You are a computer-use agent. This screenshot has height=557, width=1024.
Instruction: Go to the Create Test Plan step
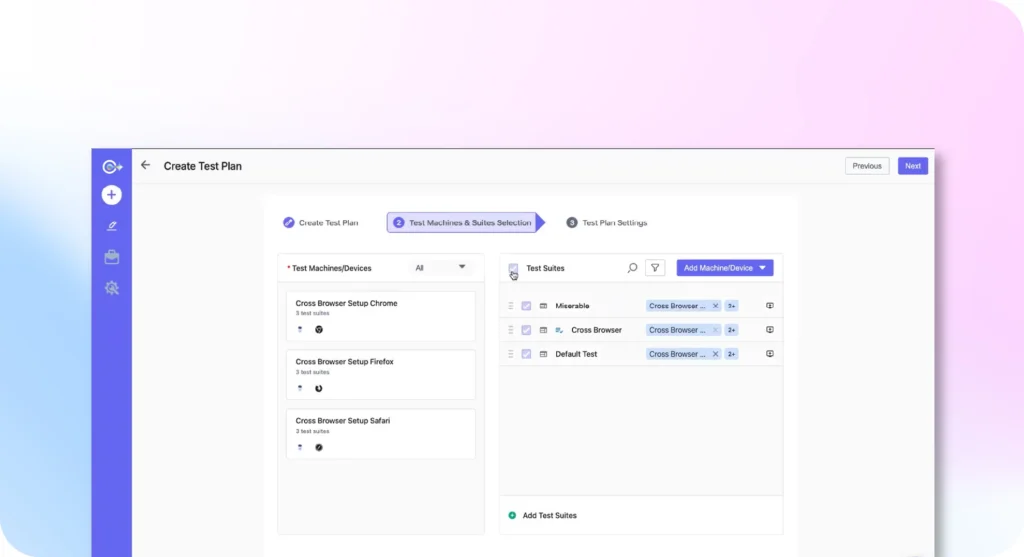pyautogui.click(x=320, y=223)
